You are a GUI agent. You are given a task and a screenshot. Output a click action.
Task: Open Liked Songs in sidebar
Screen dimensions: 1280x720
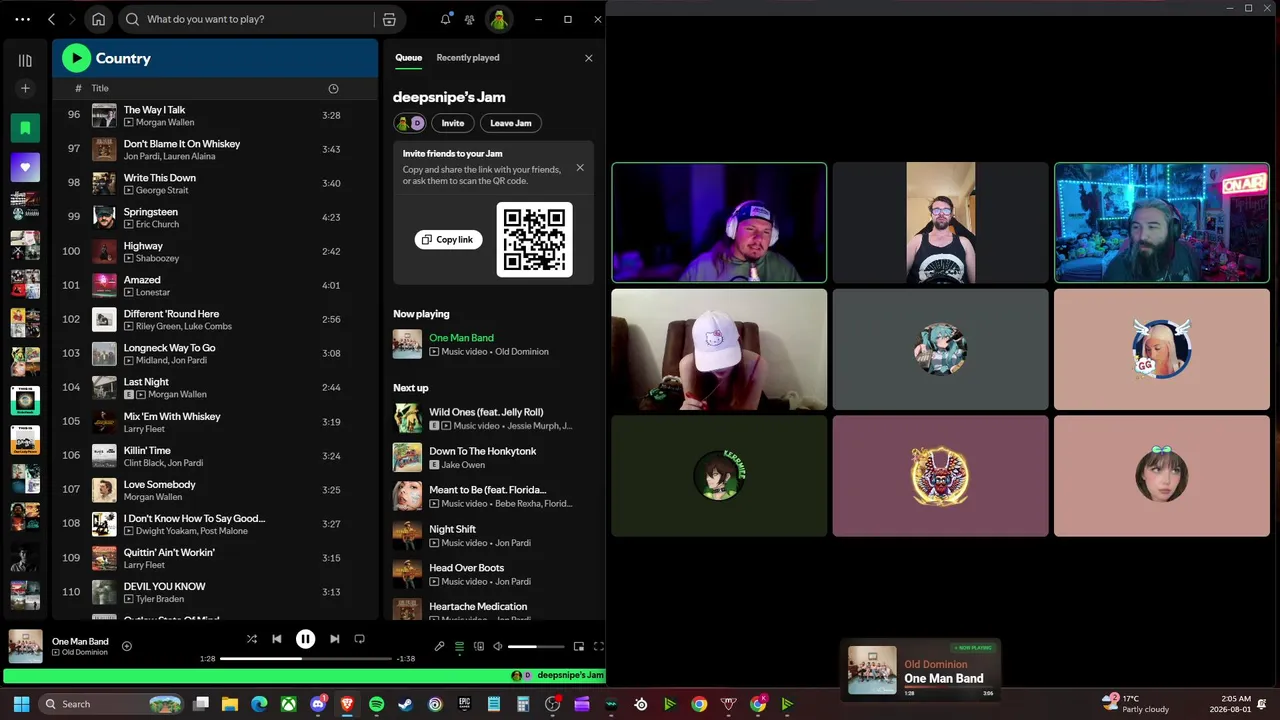coord(25,167)
